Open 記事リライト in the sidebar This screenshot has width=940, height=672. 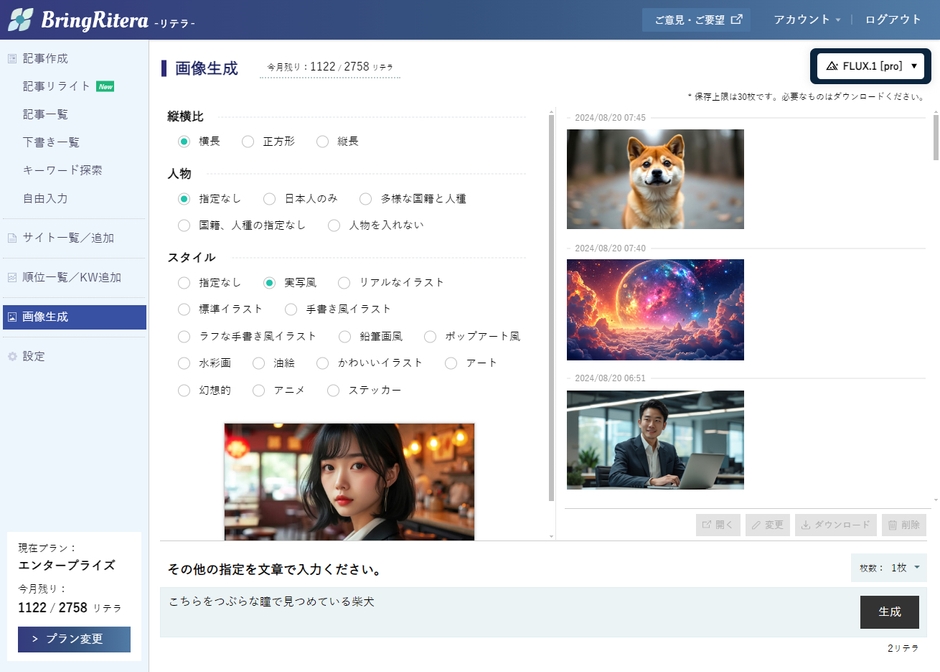pos(57,87)
